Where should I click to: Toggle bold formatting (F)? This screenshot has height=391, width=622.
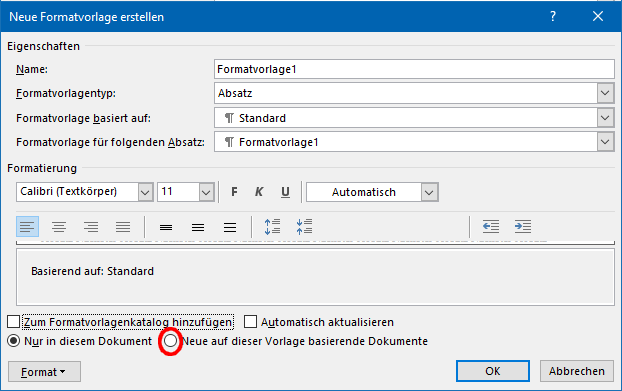click(x=234, y=192)
